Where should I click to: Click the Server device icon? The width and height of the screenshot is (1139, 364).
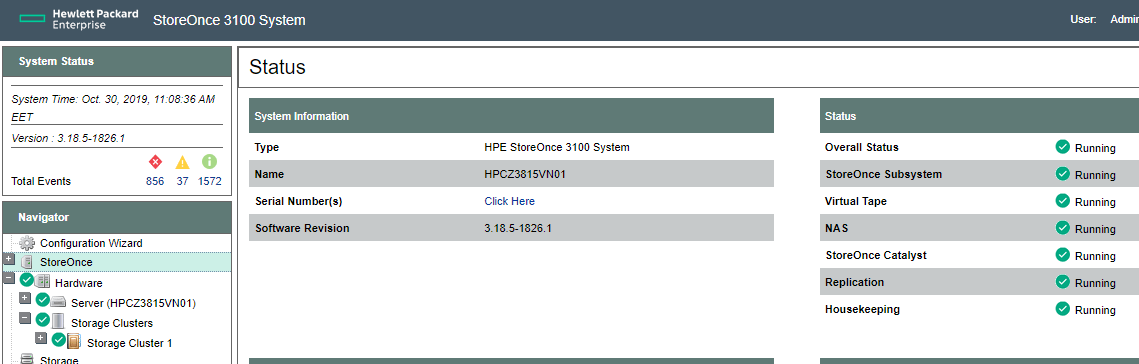click(x=59, y=302)
